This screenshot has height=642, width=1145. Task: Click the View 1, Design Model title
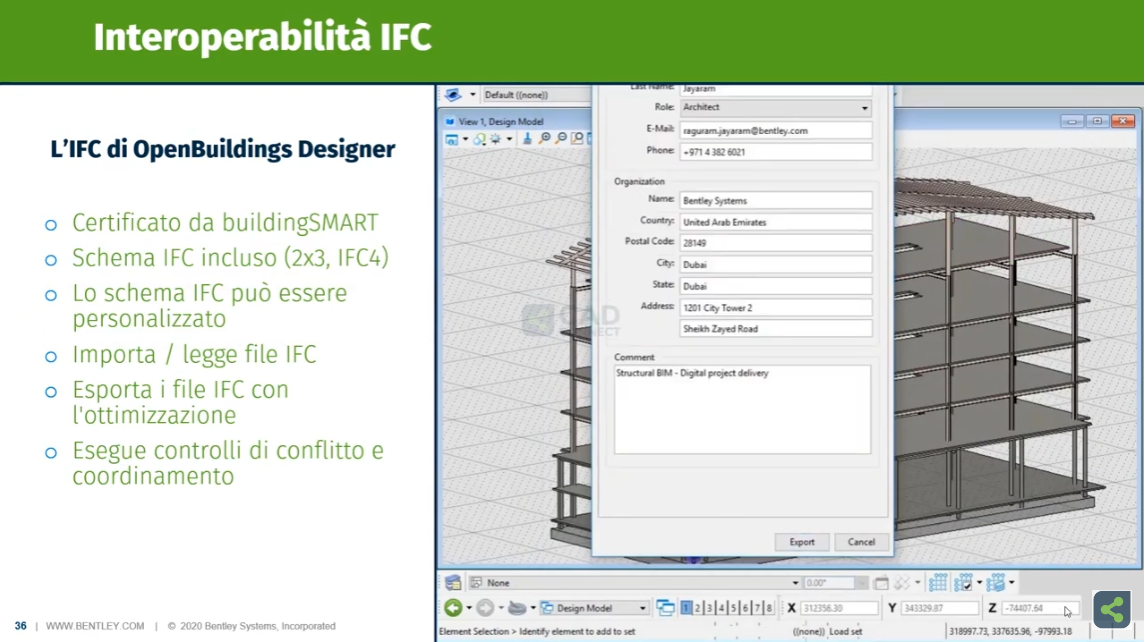point(501,122)
